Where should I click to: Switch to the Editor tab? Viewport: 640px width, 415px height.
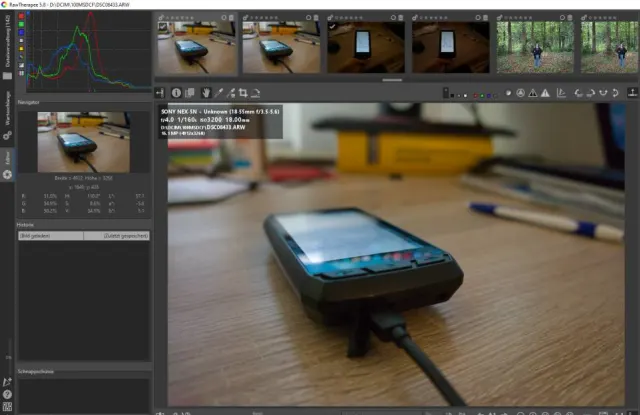(x=7, y=160)
